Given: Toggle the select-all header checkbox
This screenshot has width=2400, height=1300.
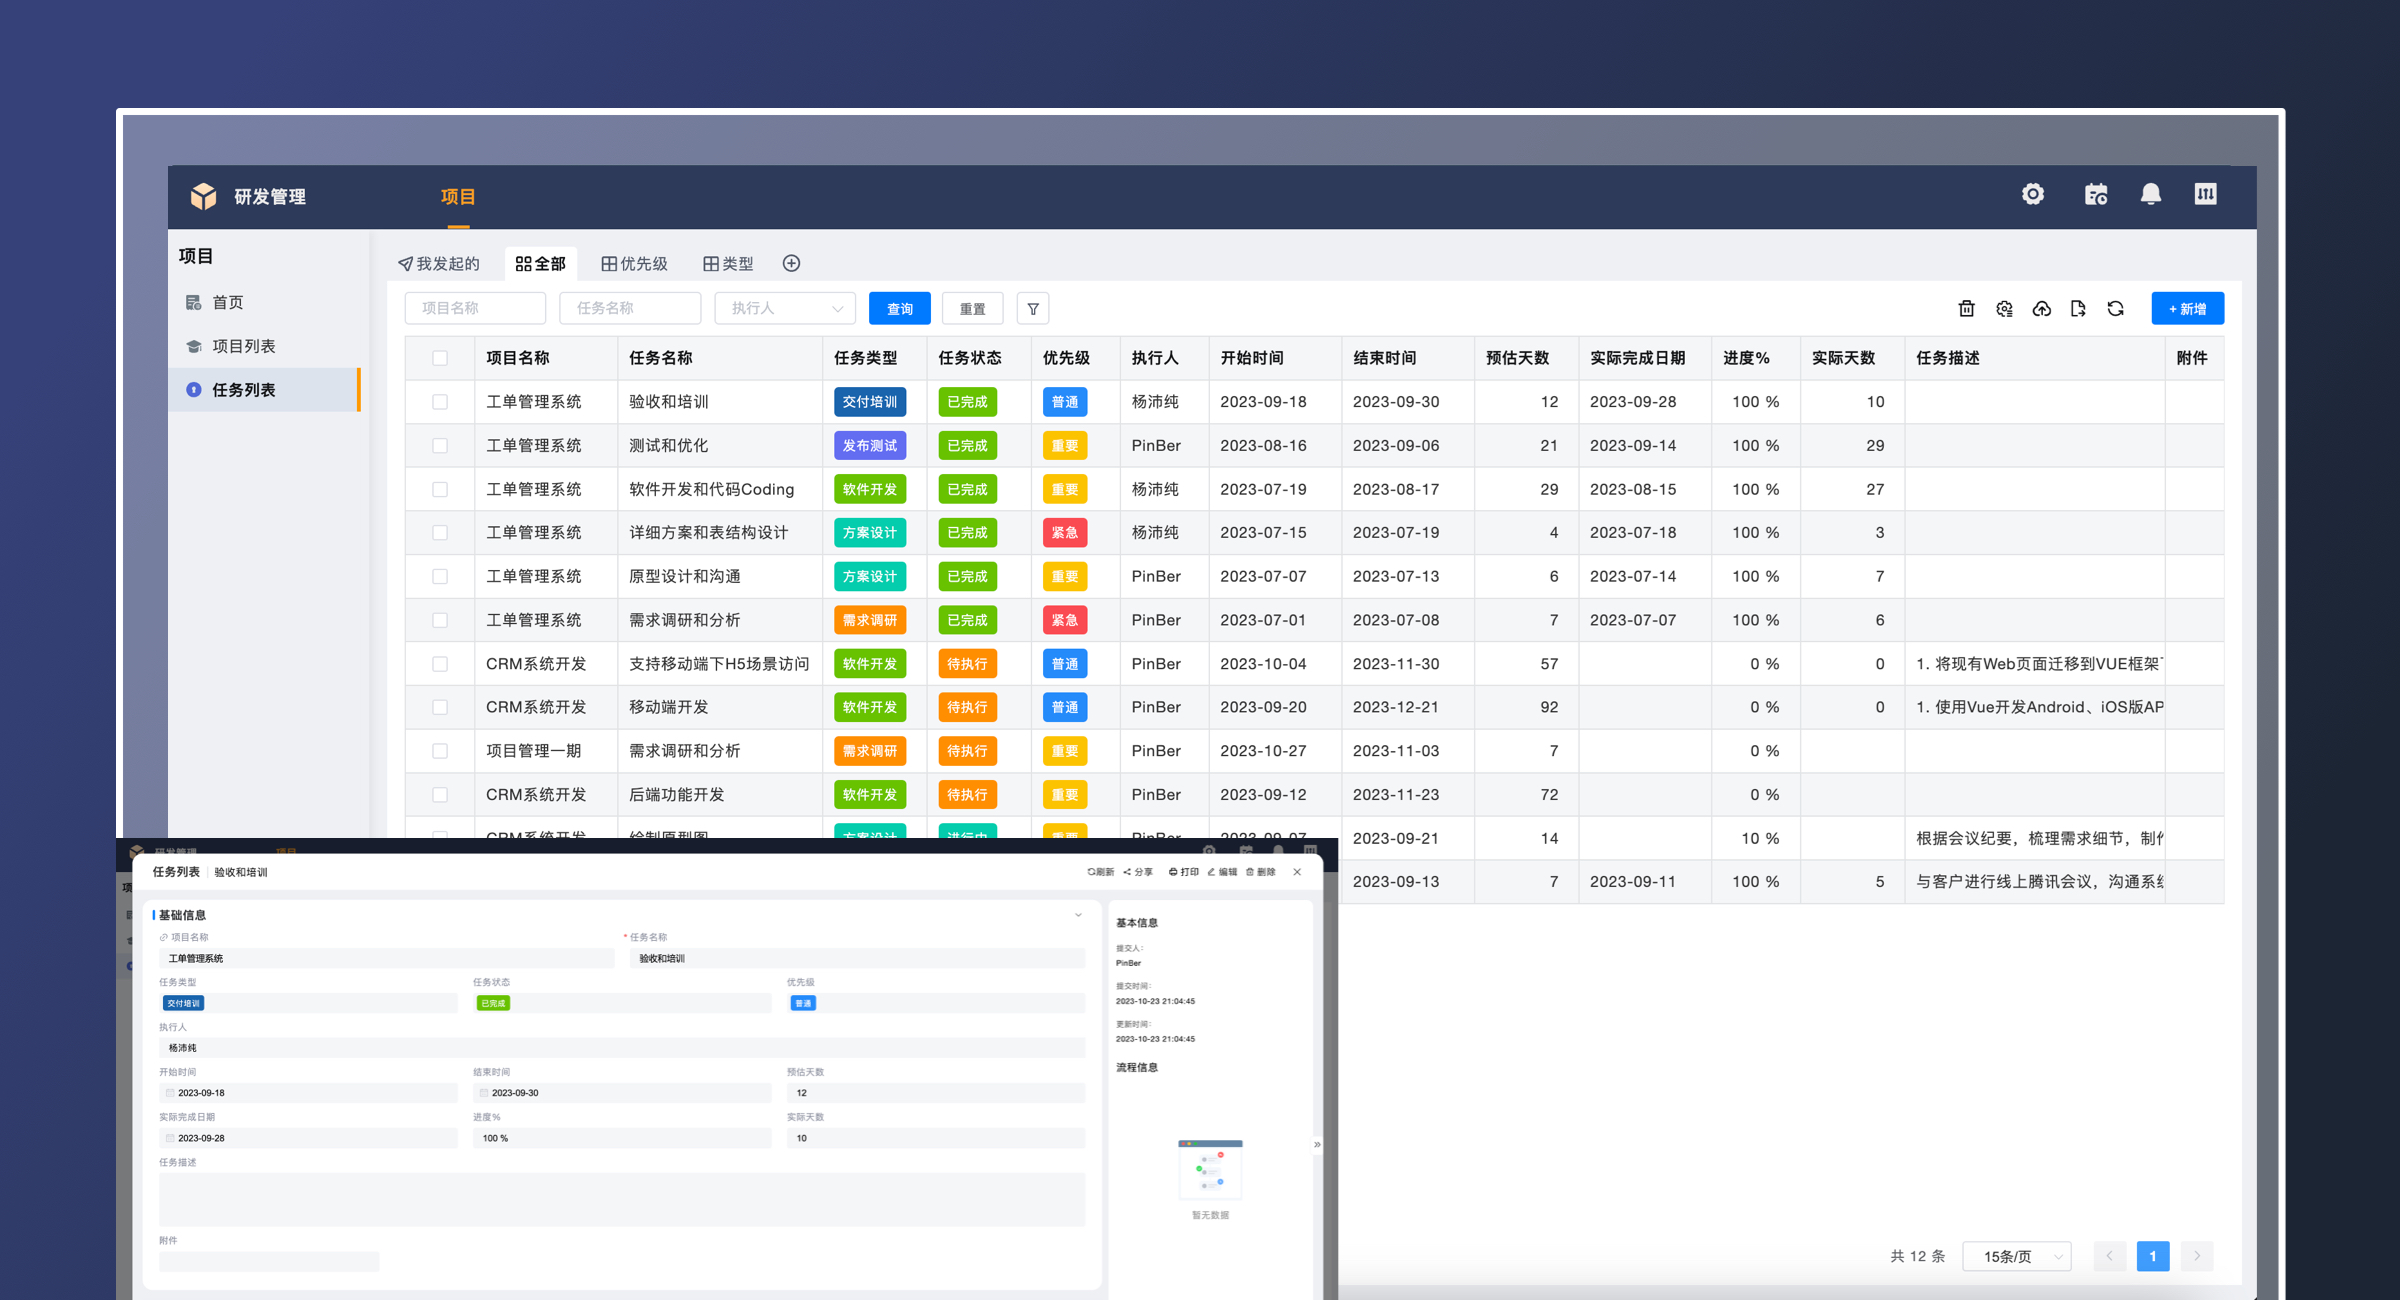Looking at the screenshot, I should click(x=440, y=358).
